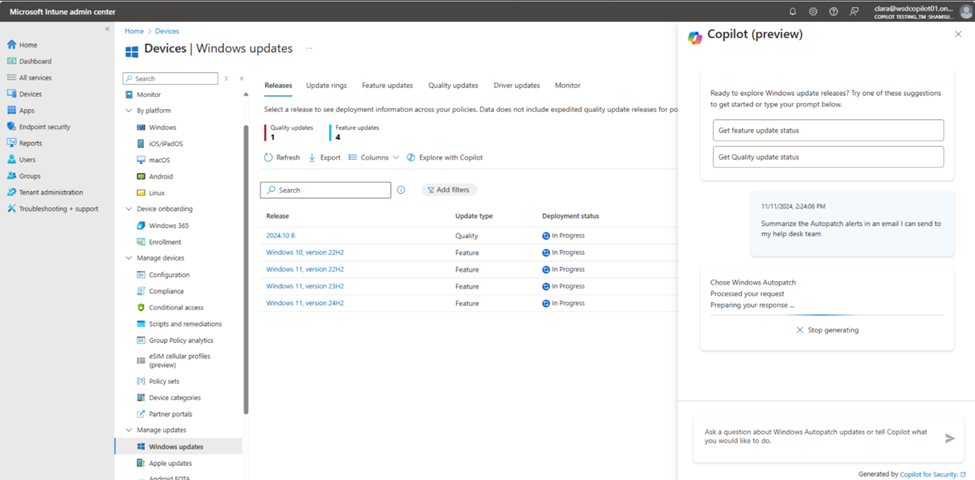975x480 pixels.
Task: Collapse the left navigation with double chevron
Action: click(108, 29)
